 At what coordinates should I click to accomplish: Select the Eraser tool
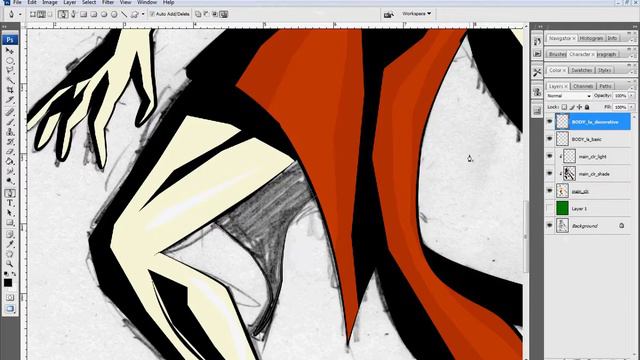pyautogui.click(x=10, y=151)
